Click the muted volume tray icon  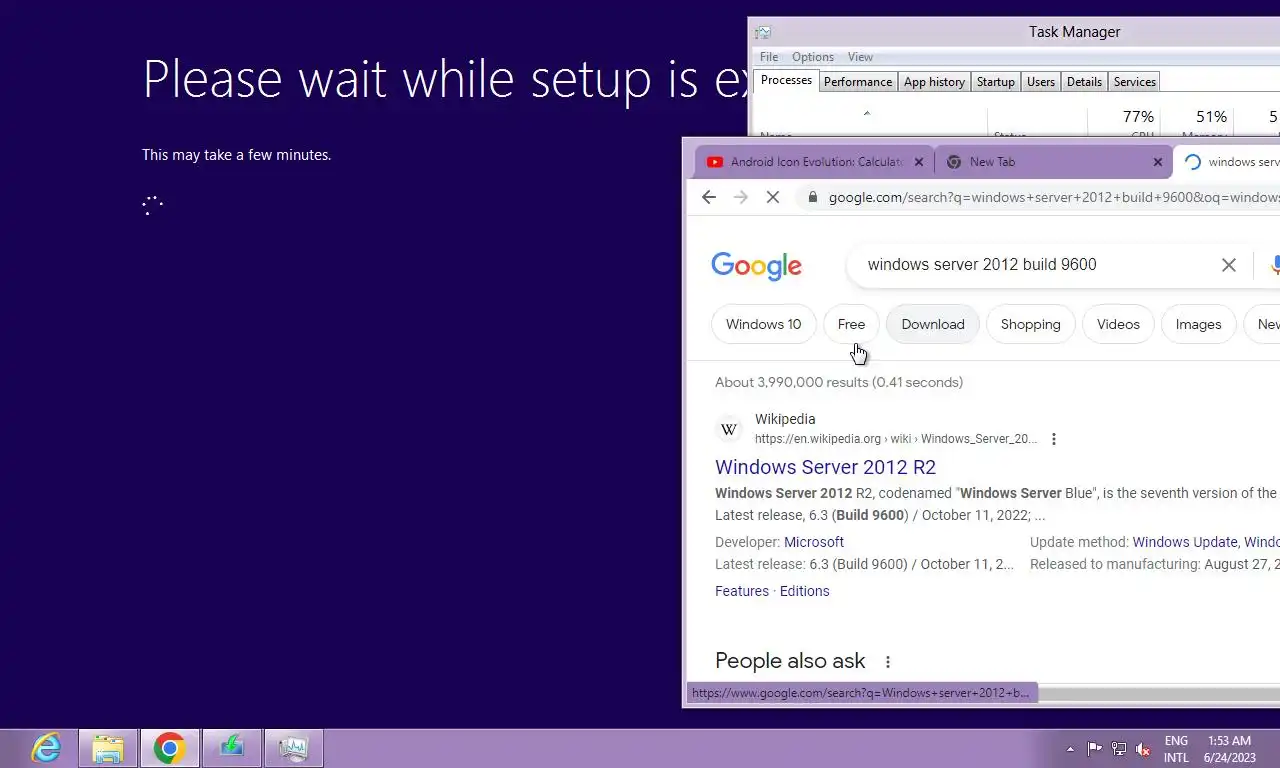[x=1143, y=749]
